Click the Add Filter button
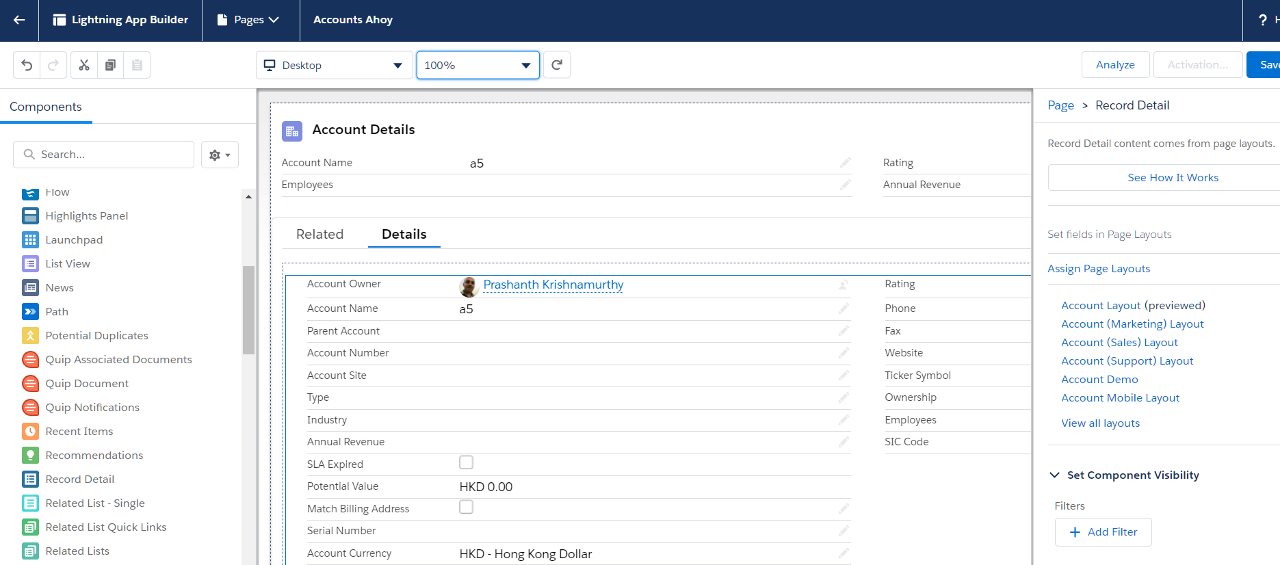This screenshot has height=565, width=1280. click(x=1103, y=532)
